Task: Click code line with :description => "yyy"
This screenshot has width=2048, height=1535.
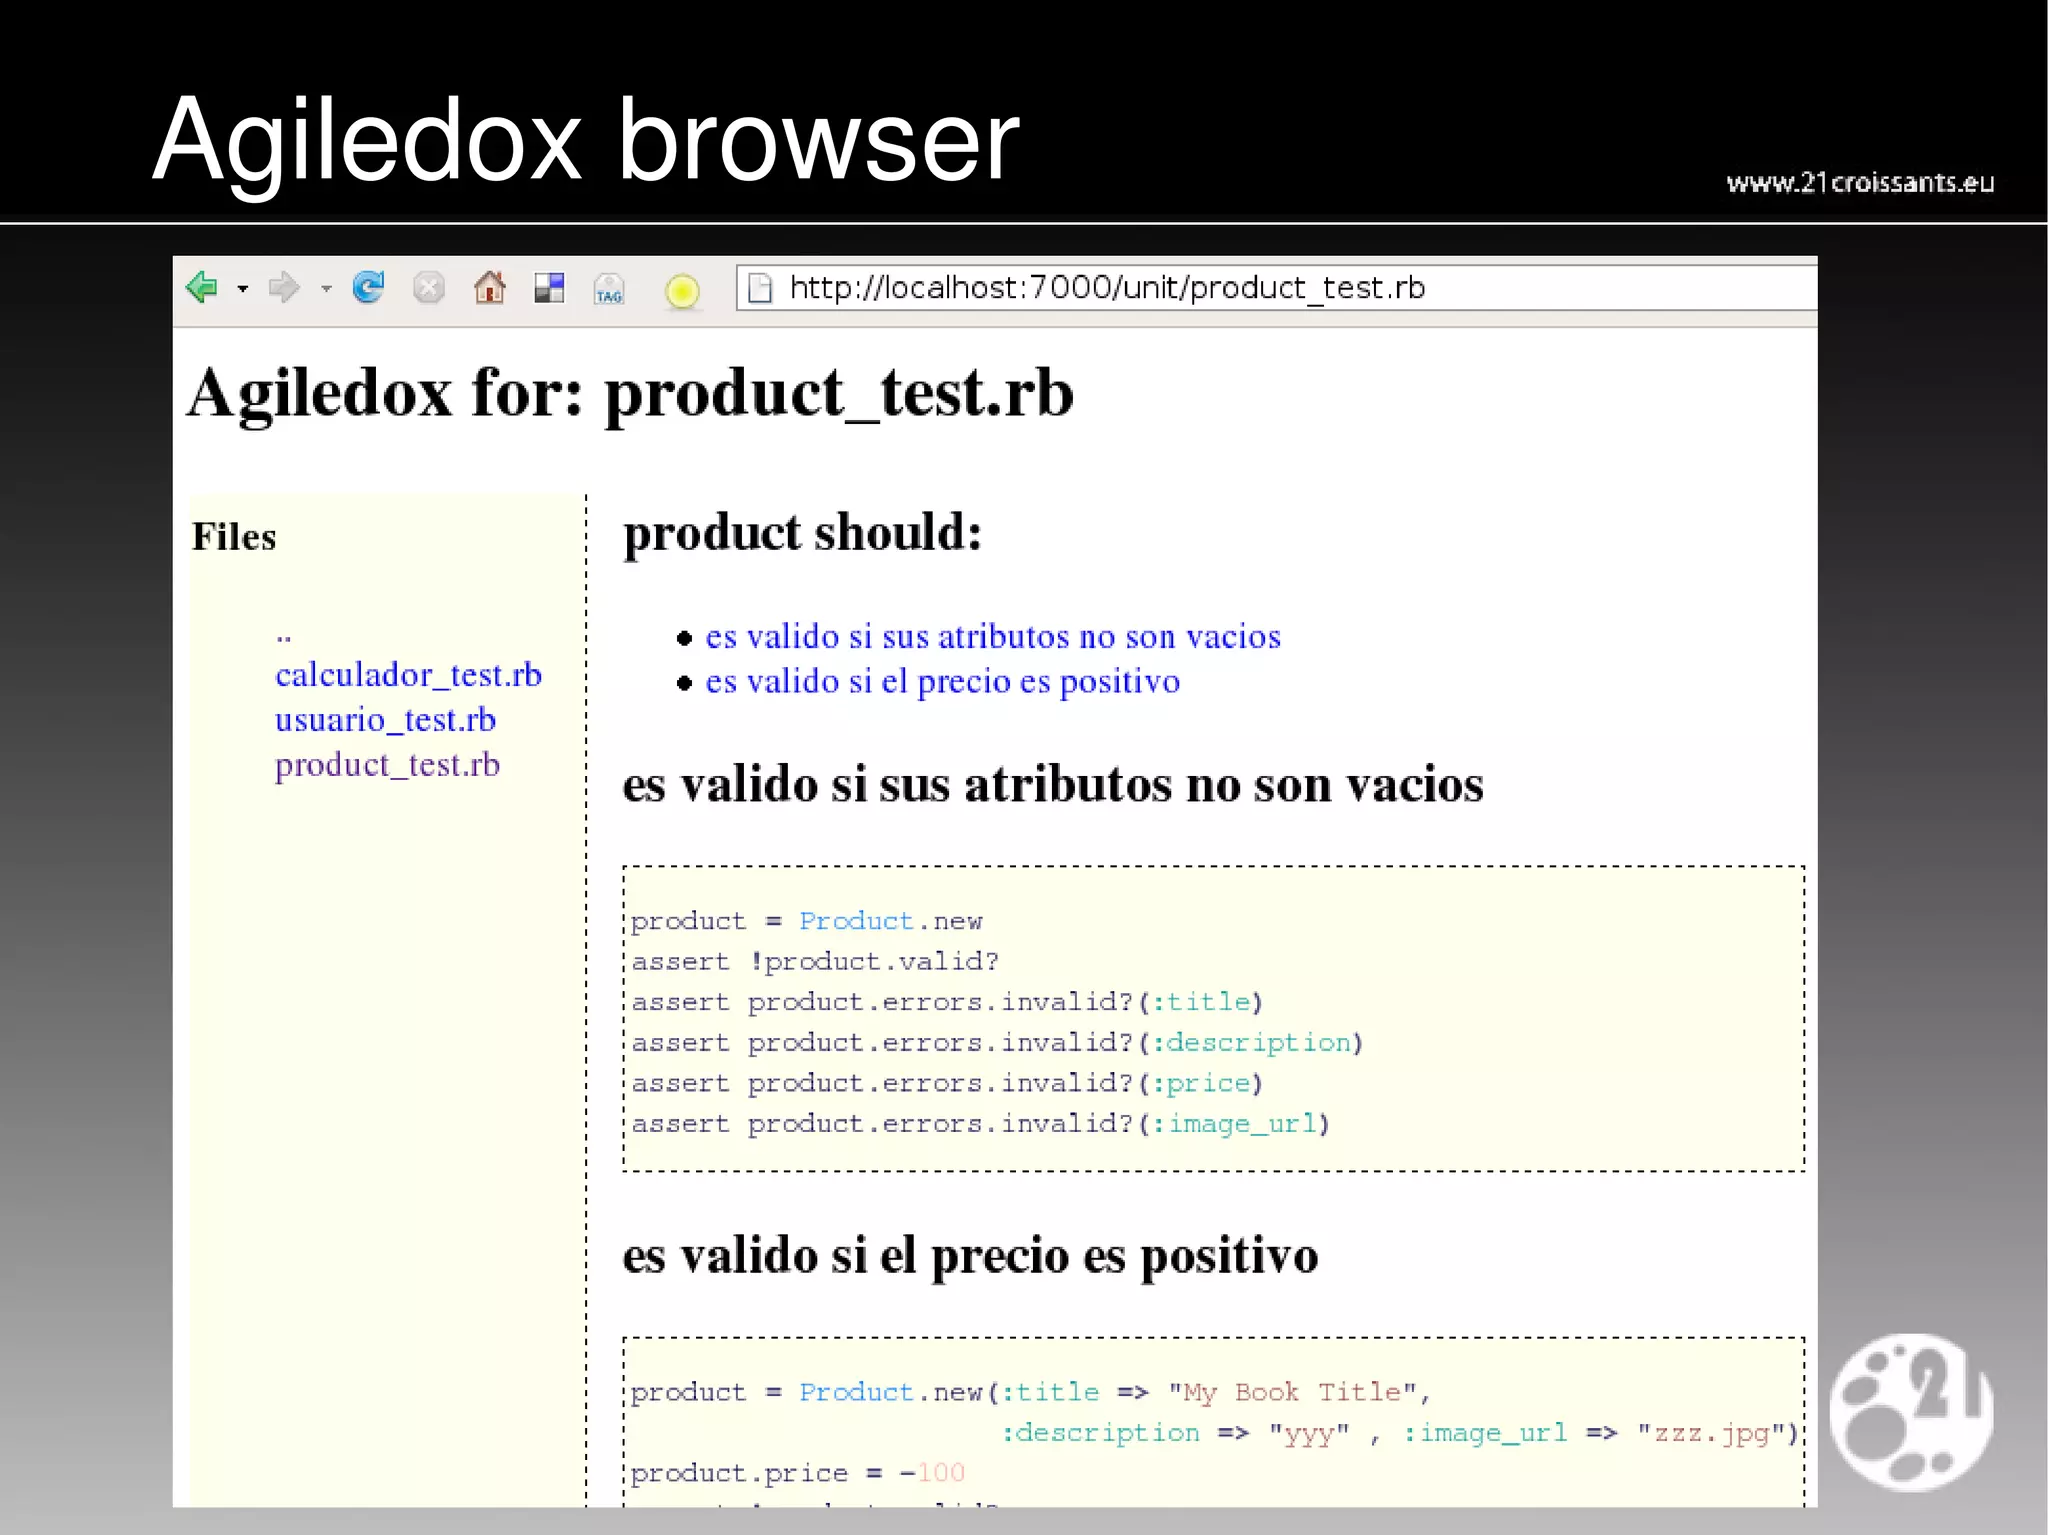Action: (x=1400, y=1433)
